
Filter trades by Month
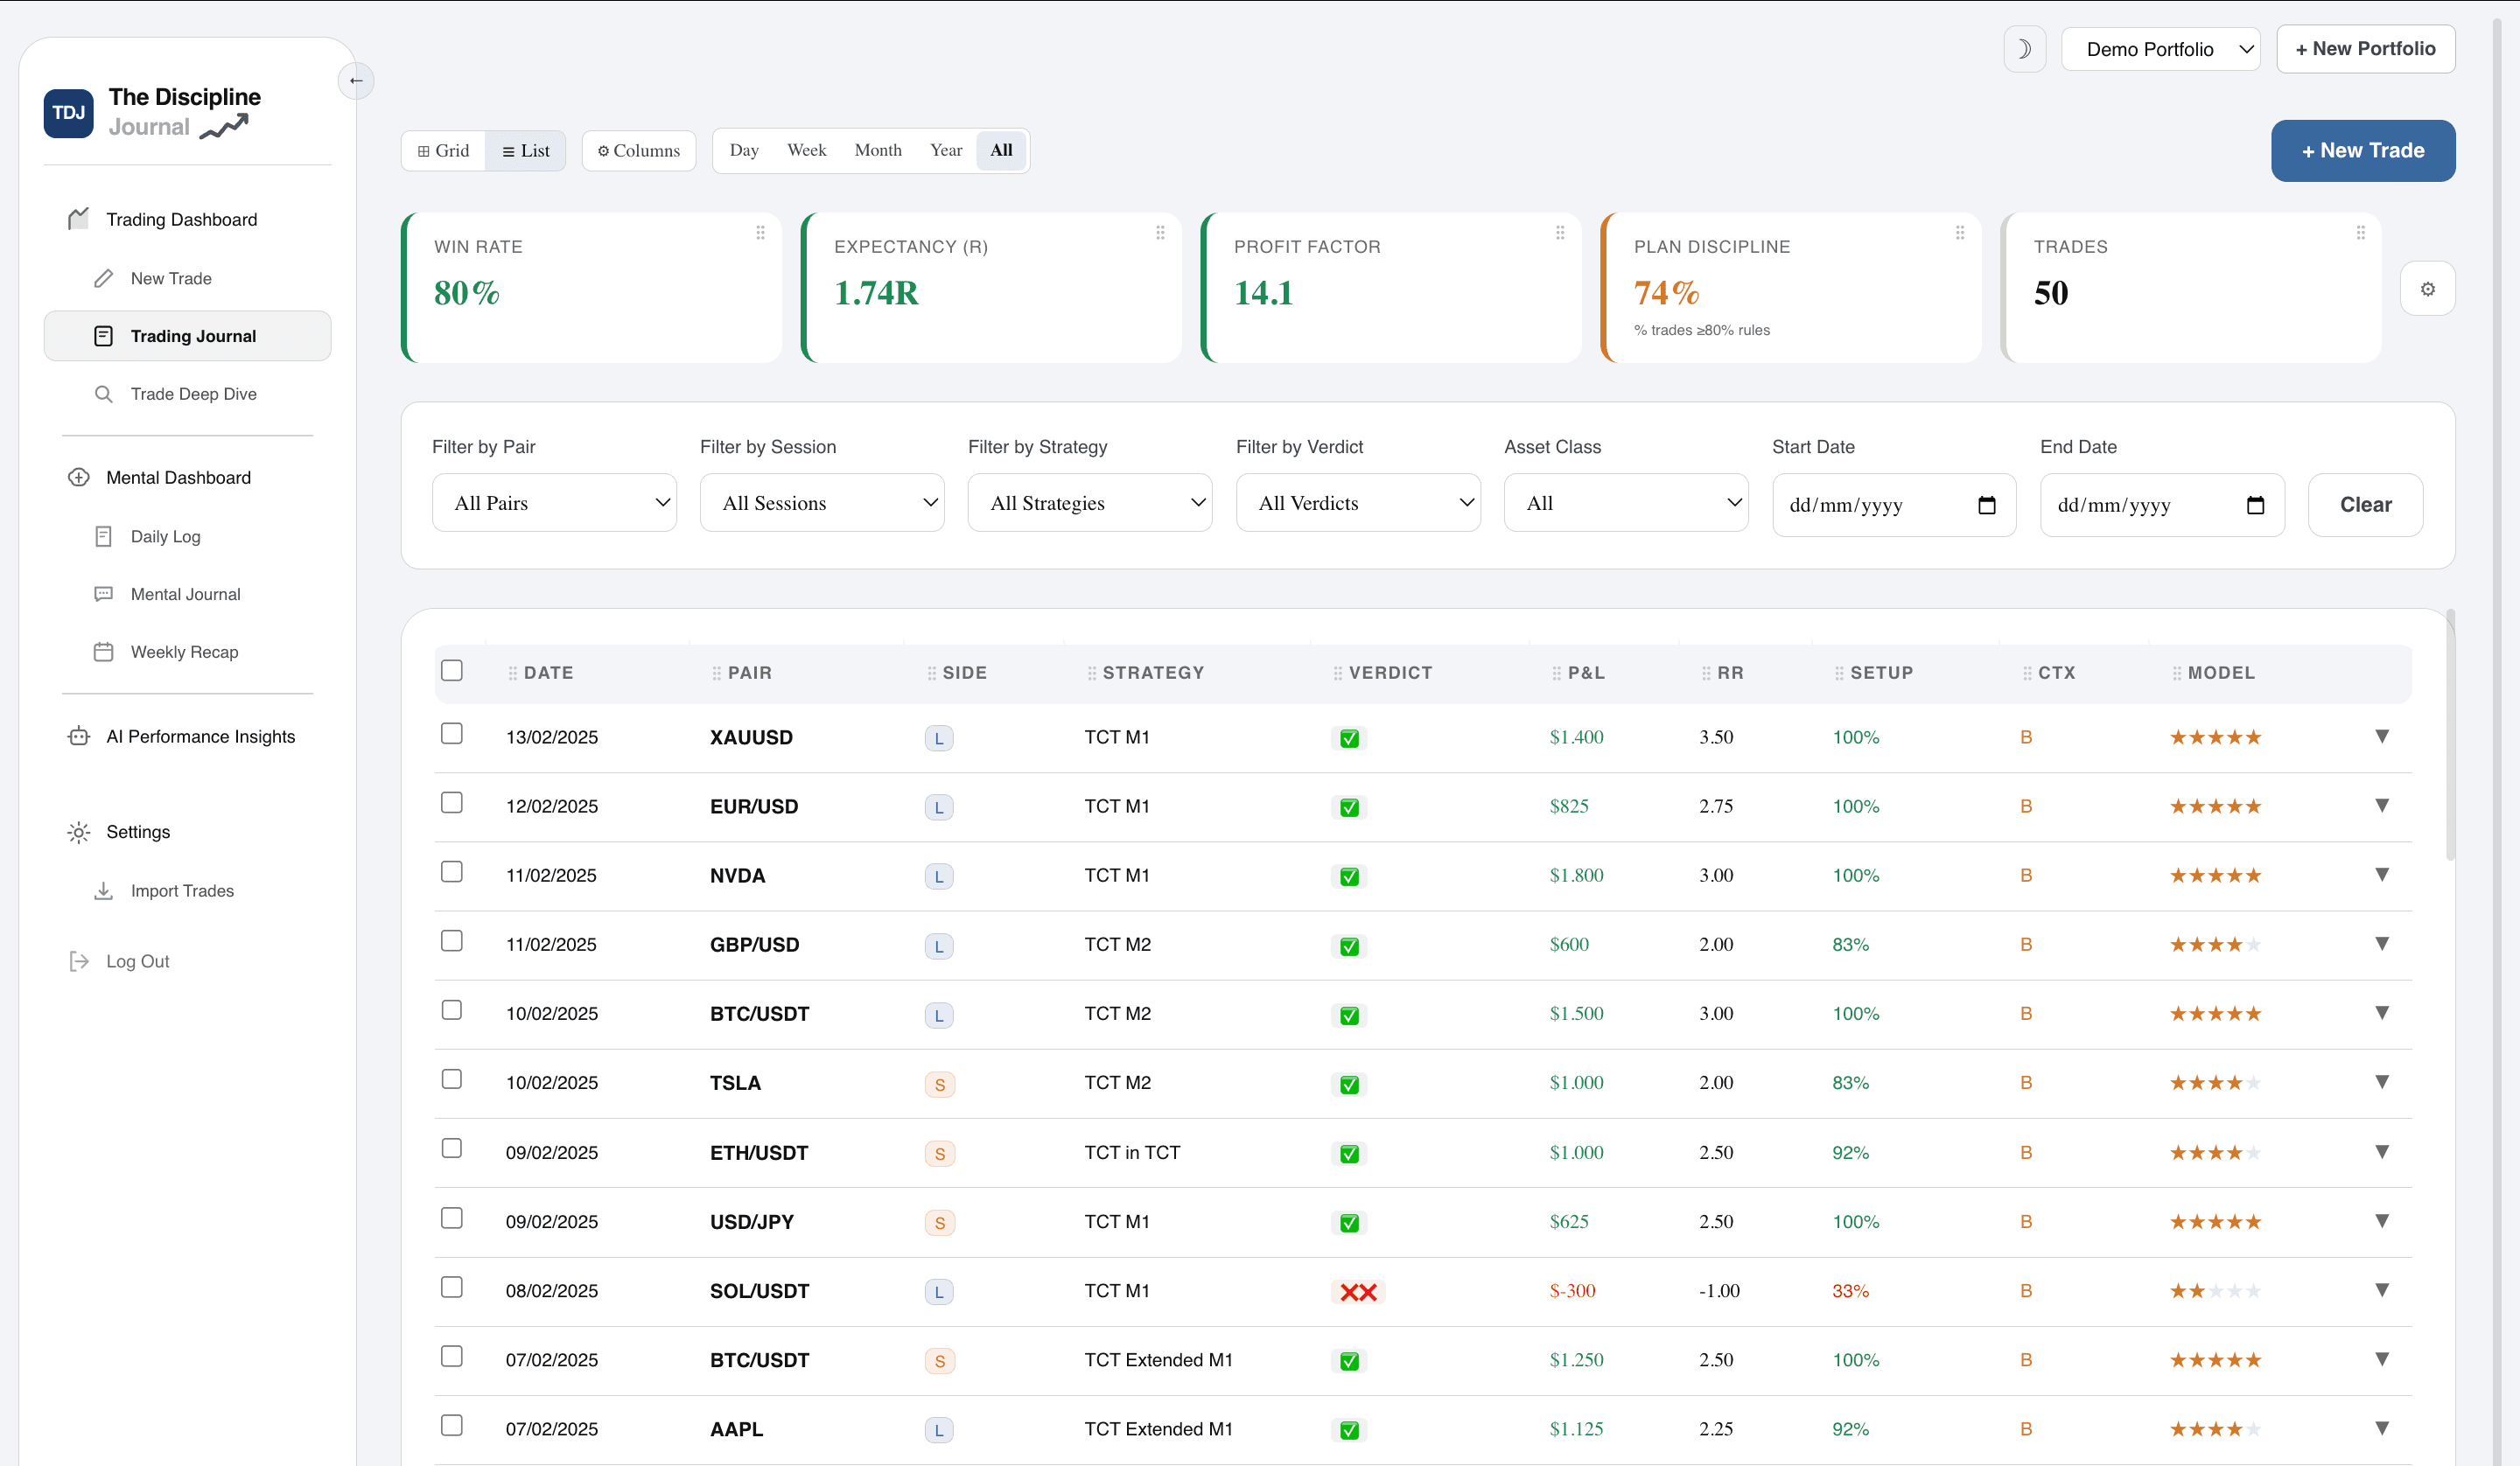[877, 150]
